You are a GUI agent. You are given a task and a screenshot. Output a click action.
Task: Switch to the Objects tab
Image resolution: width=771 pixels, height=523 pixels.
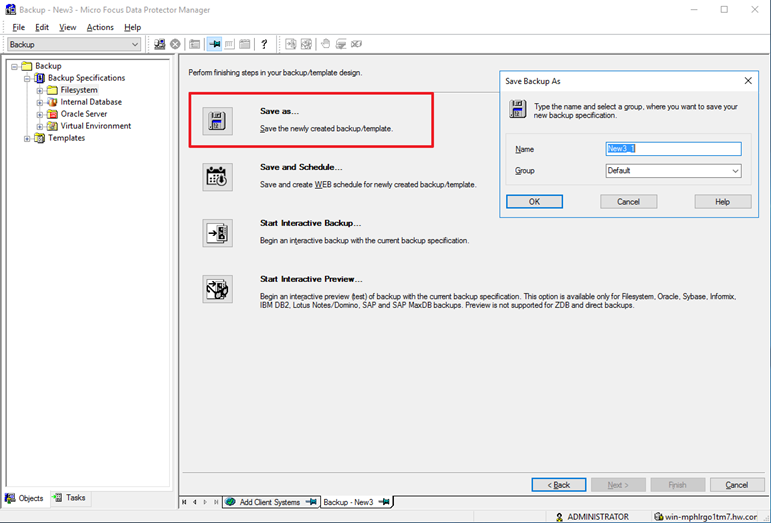[25, 498]
